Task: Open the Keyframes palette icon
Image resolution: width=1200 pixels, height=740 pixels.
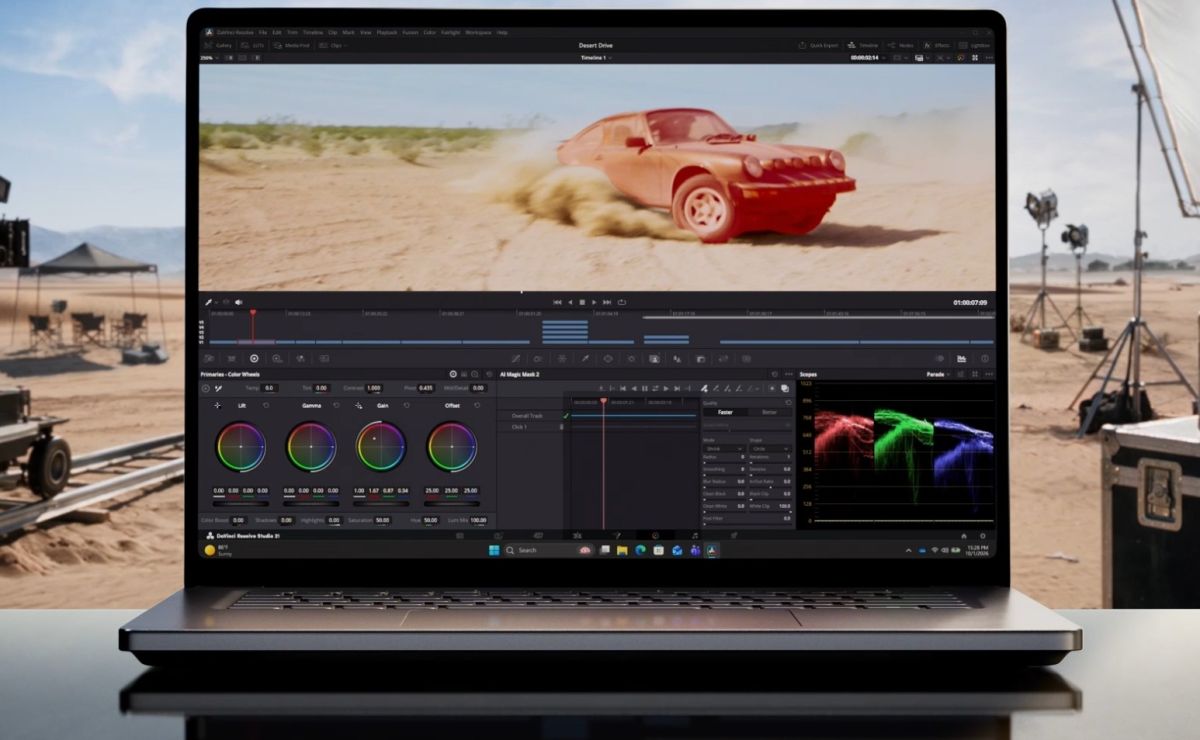Action: 940,358
